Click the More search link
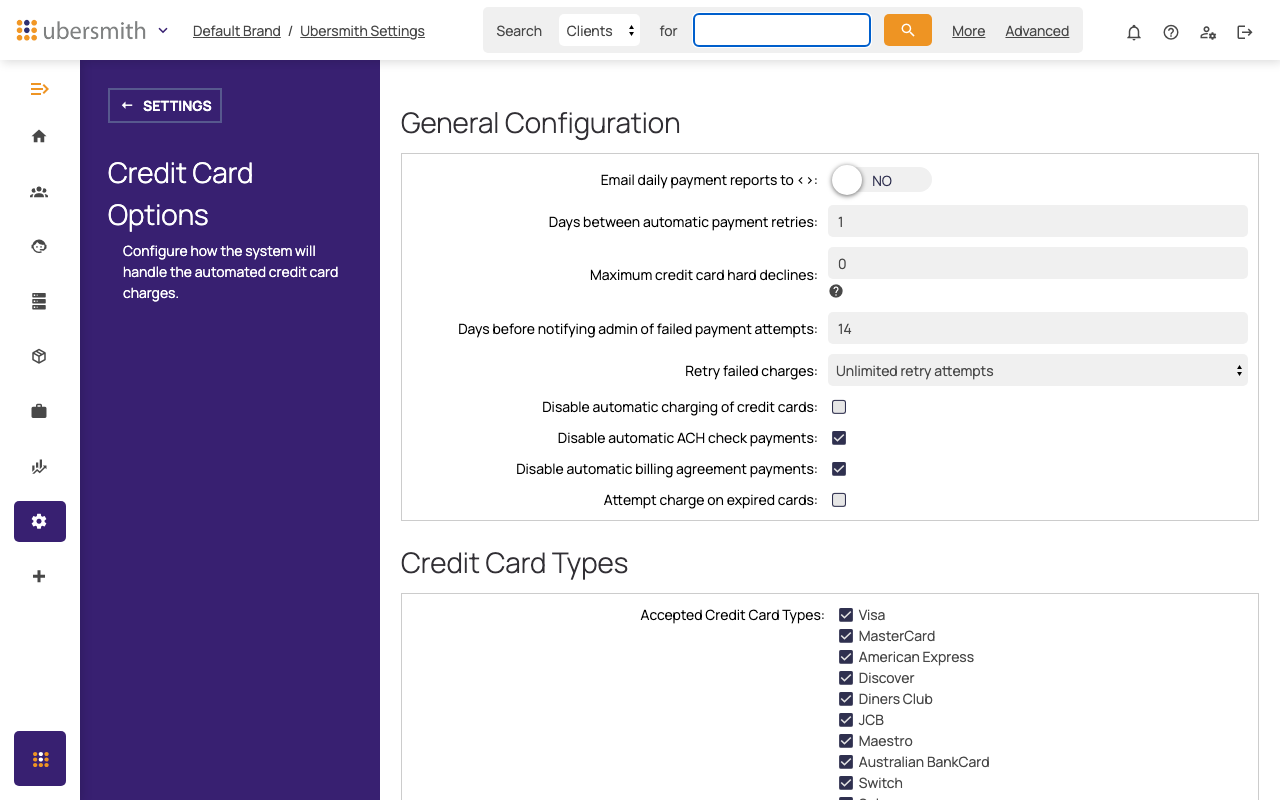1280x800 pixels. coord(968,31)
